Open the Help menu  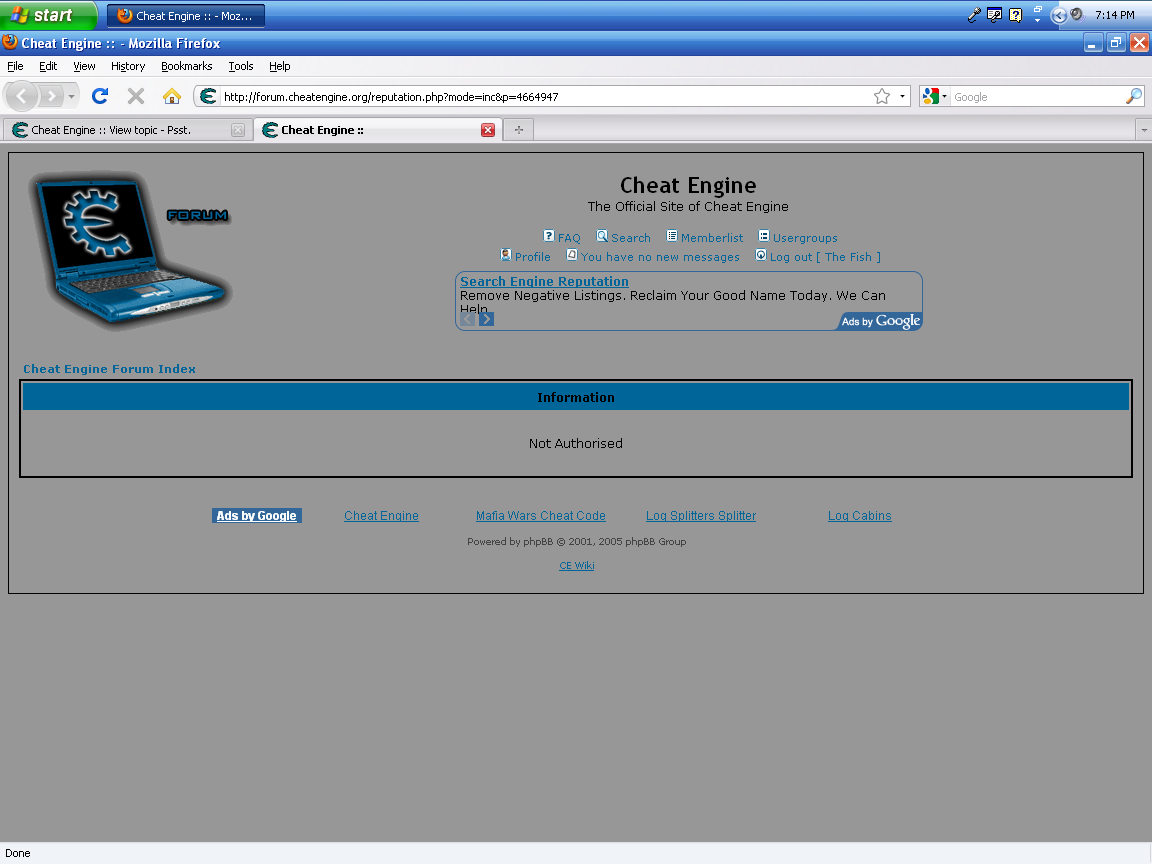[x=279, y=66]
